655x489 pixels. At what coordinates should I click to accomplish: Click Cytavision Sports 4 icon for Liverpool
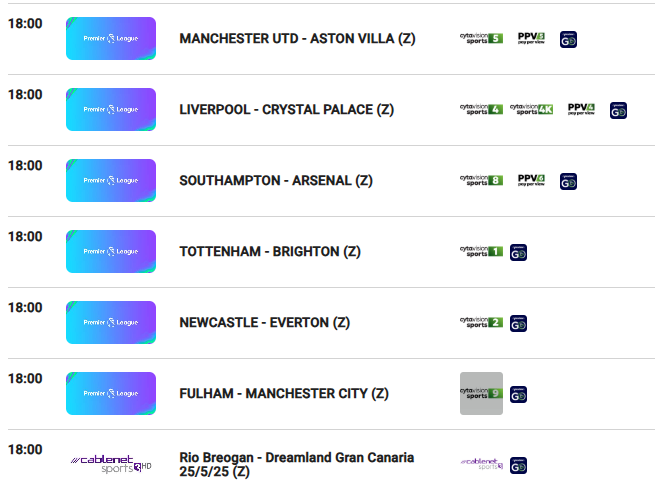[481, 109]
